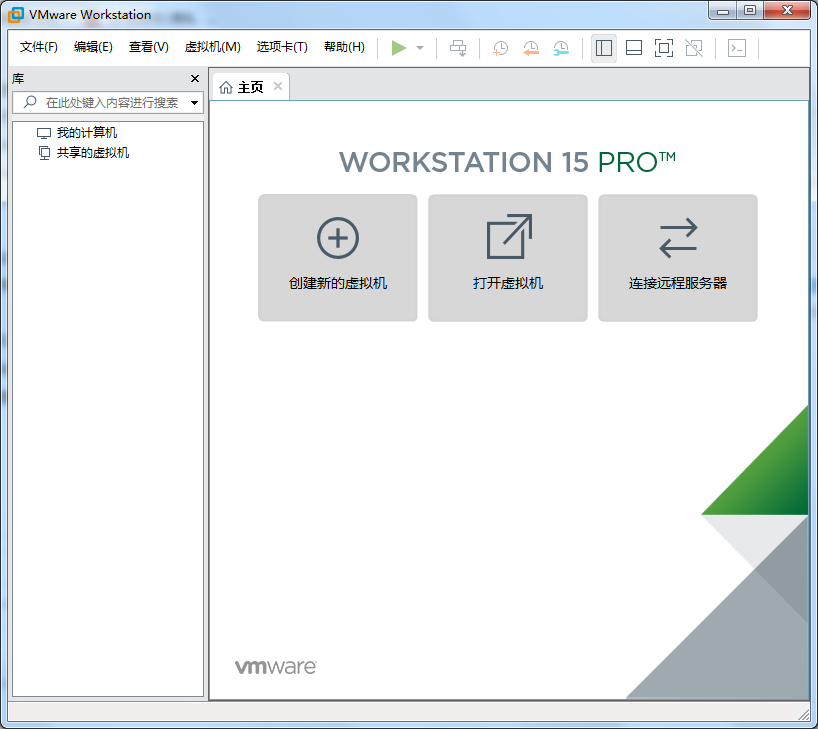Viewport: 818px width, 729px height.
Task: Close the 主页 tab
Action: pyautogui.click(x=278, y=87)
